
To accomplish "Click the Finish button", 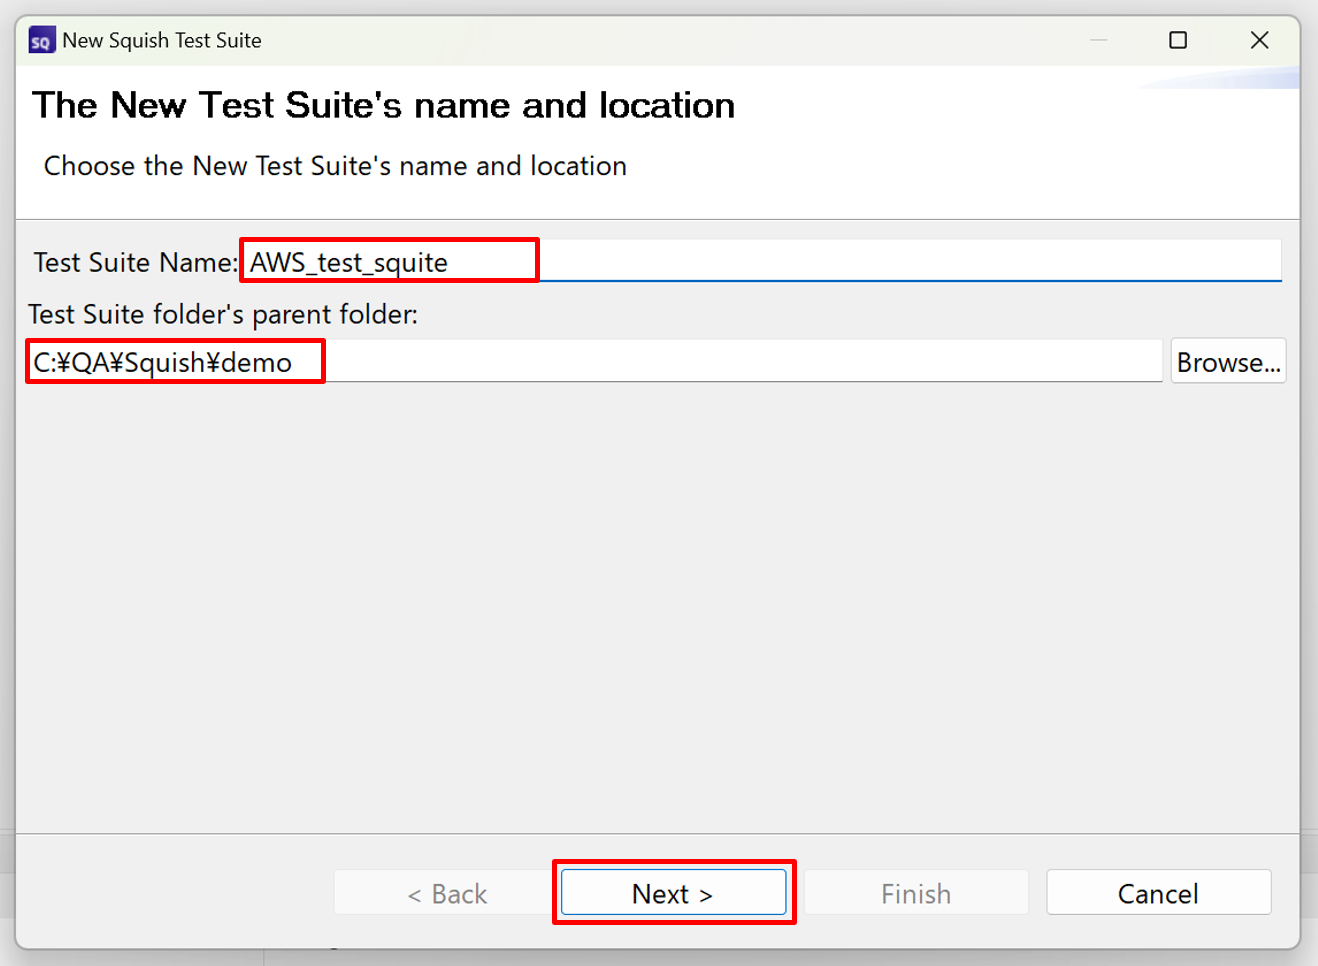I will [x=915, y=893].
